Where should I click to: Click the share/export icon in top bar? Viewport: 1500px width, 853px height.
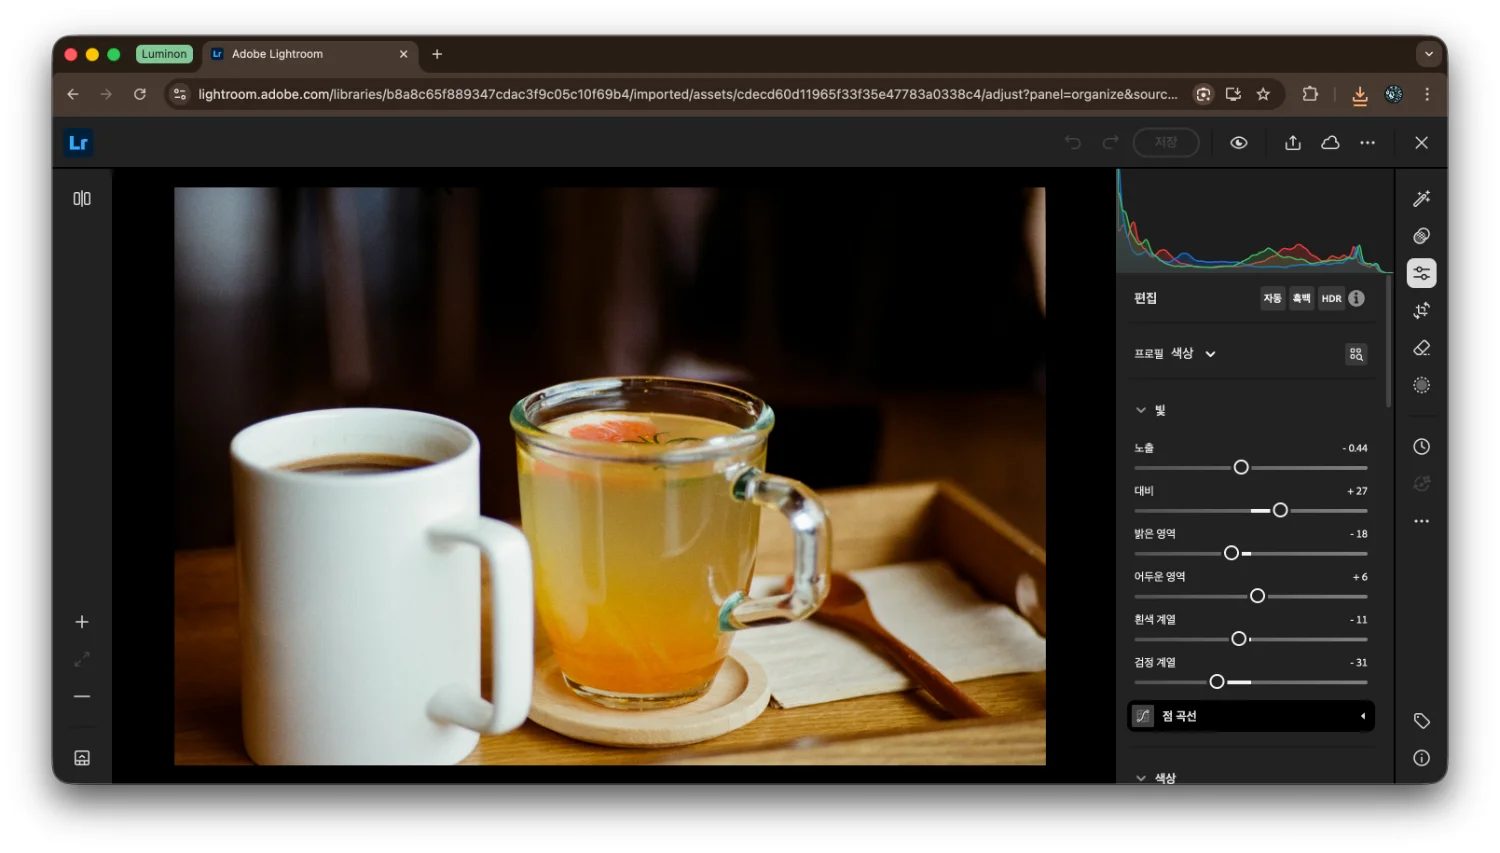1292,143
